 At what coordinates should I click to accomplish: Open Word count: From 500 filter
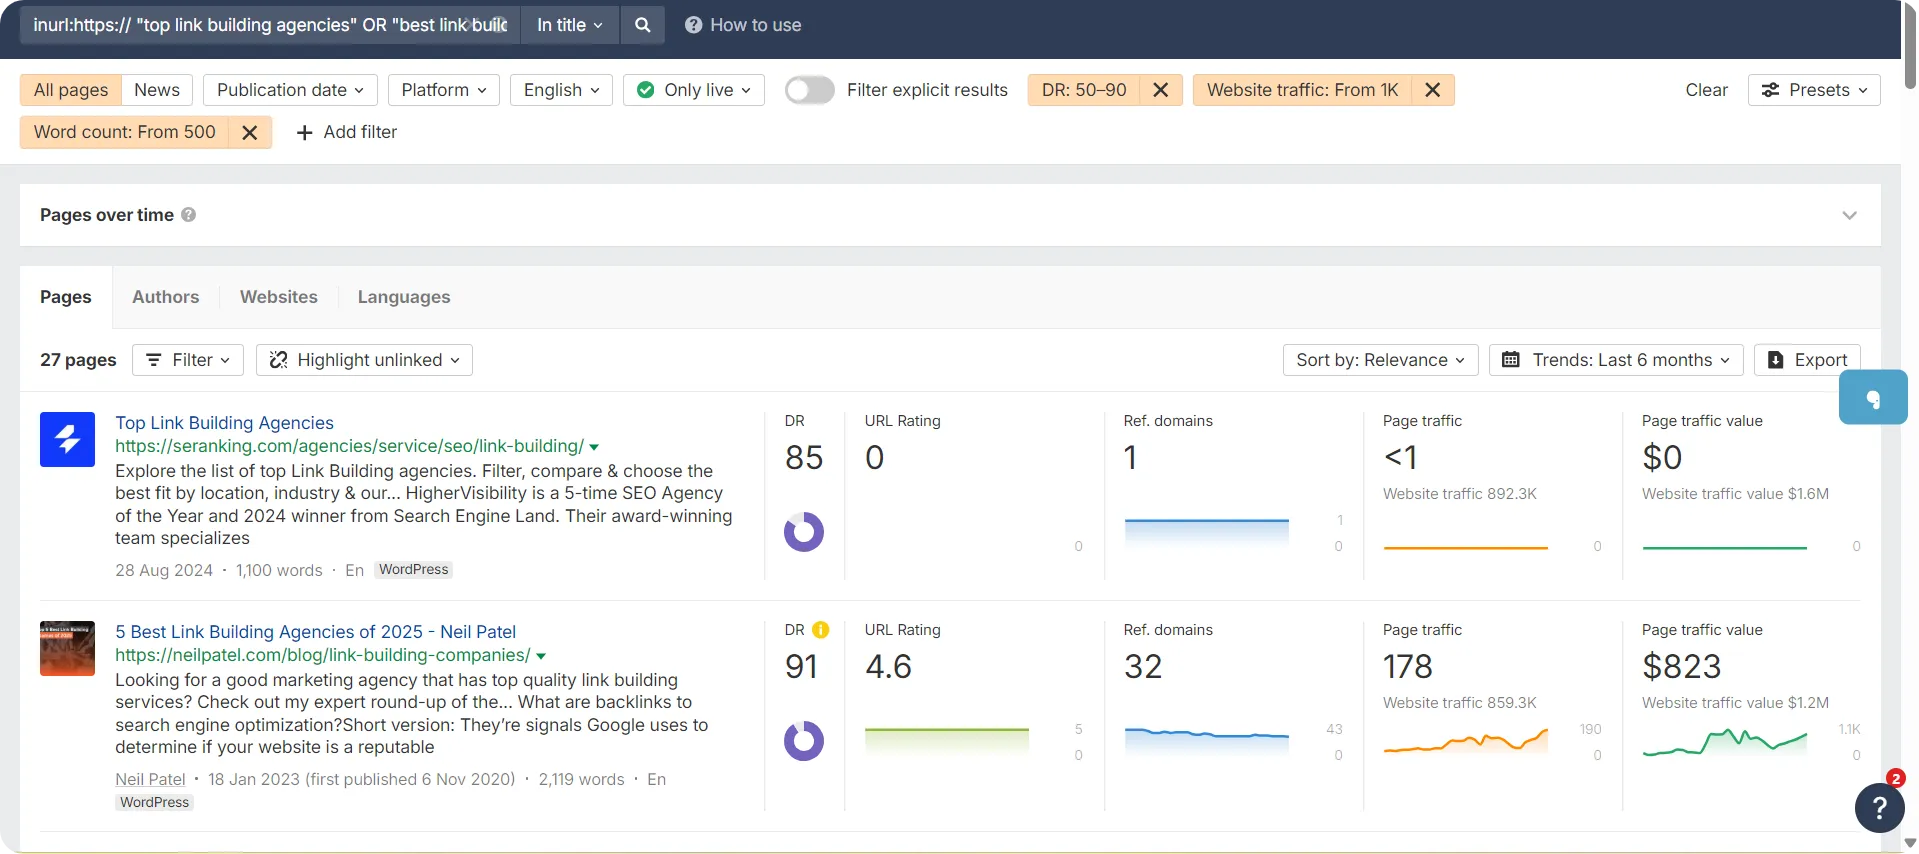pos(124,132)
